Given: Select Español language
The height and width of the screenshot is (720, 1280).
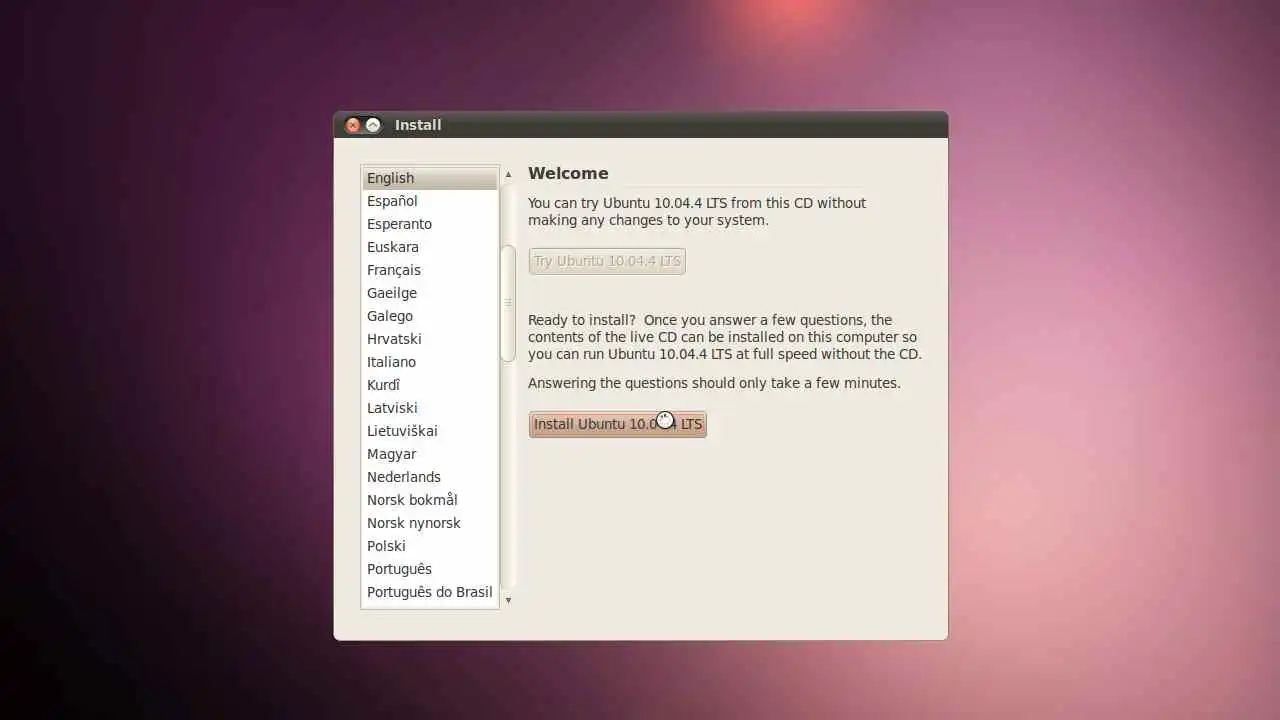Looking at the screenshot, I should pyautogui.click(x=430, y=201).
